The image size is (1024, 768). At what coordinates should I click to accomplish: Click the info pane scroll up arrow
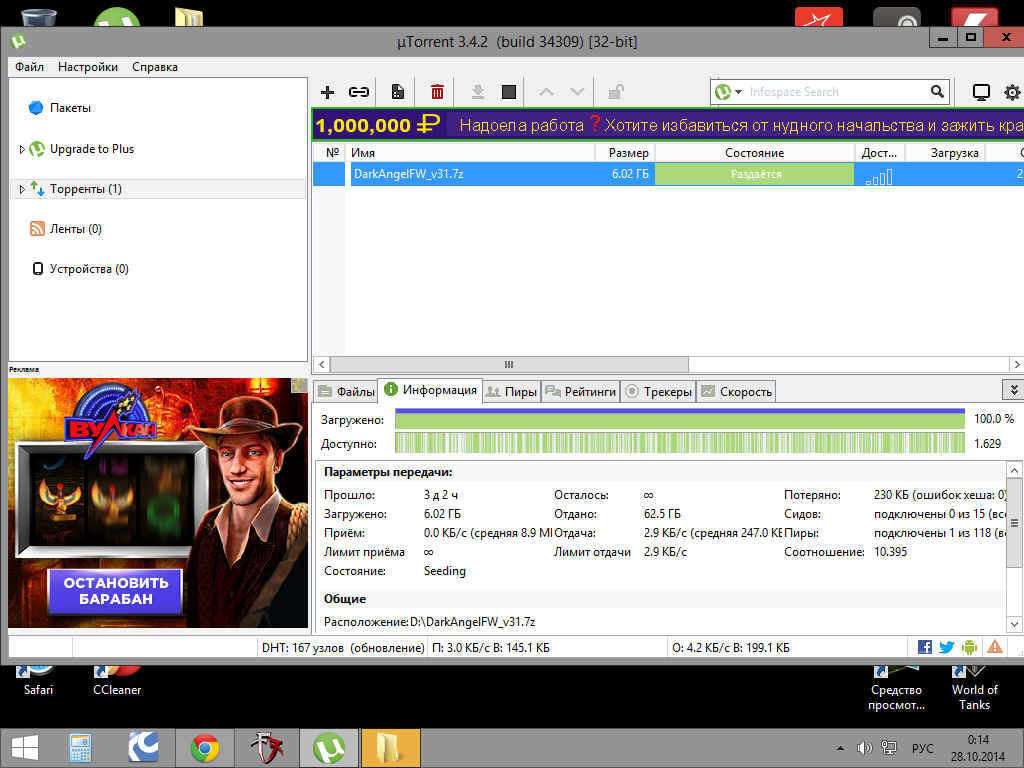click(1014, 470)
